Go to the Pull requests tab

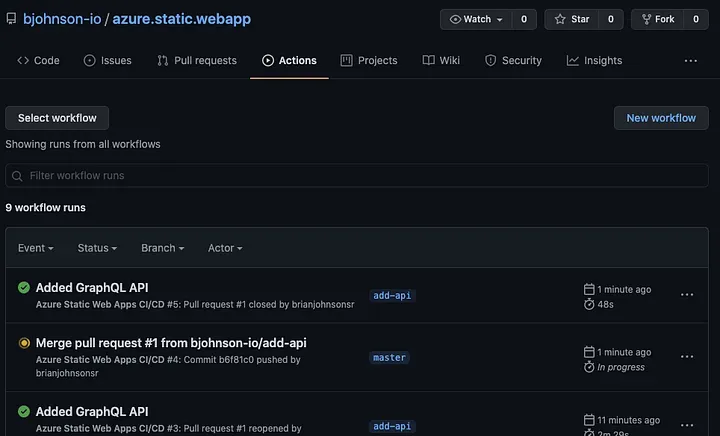197,61
